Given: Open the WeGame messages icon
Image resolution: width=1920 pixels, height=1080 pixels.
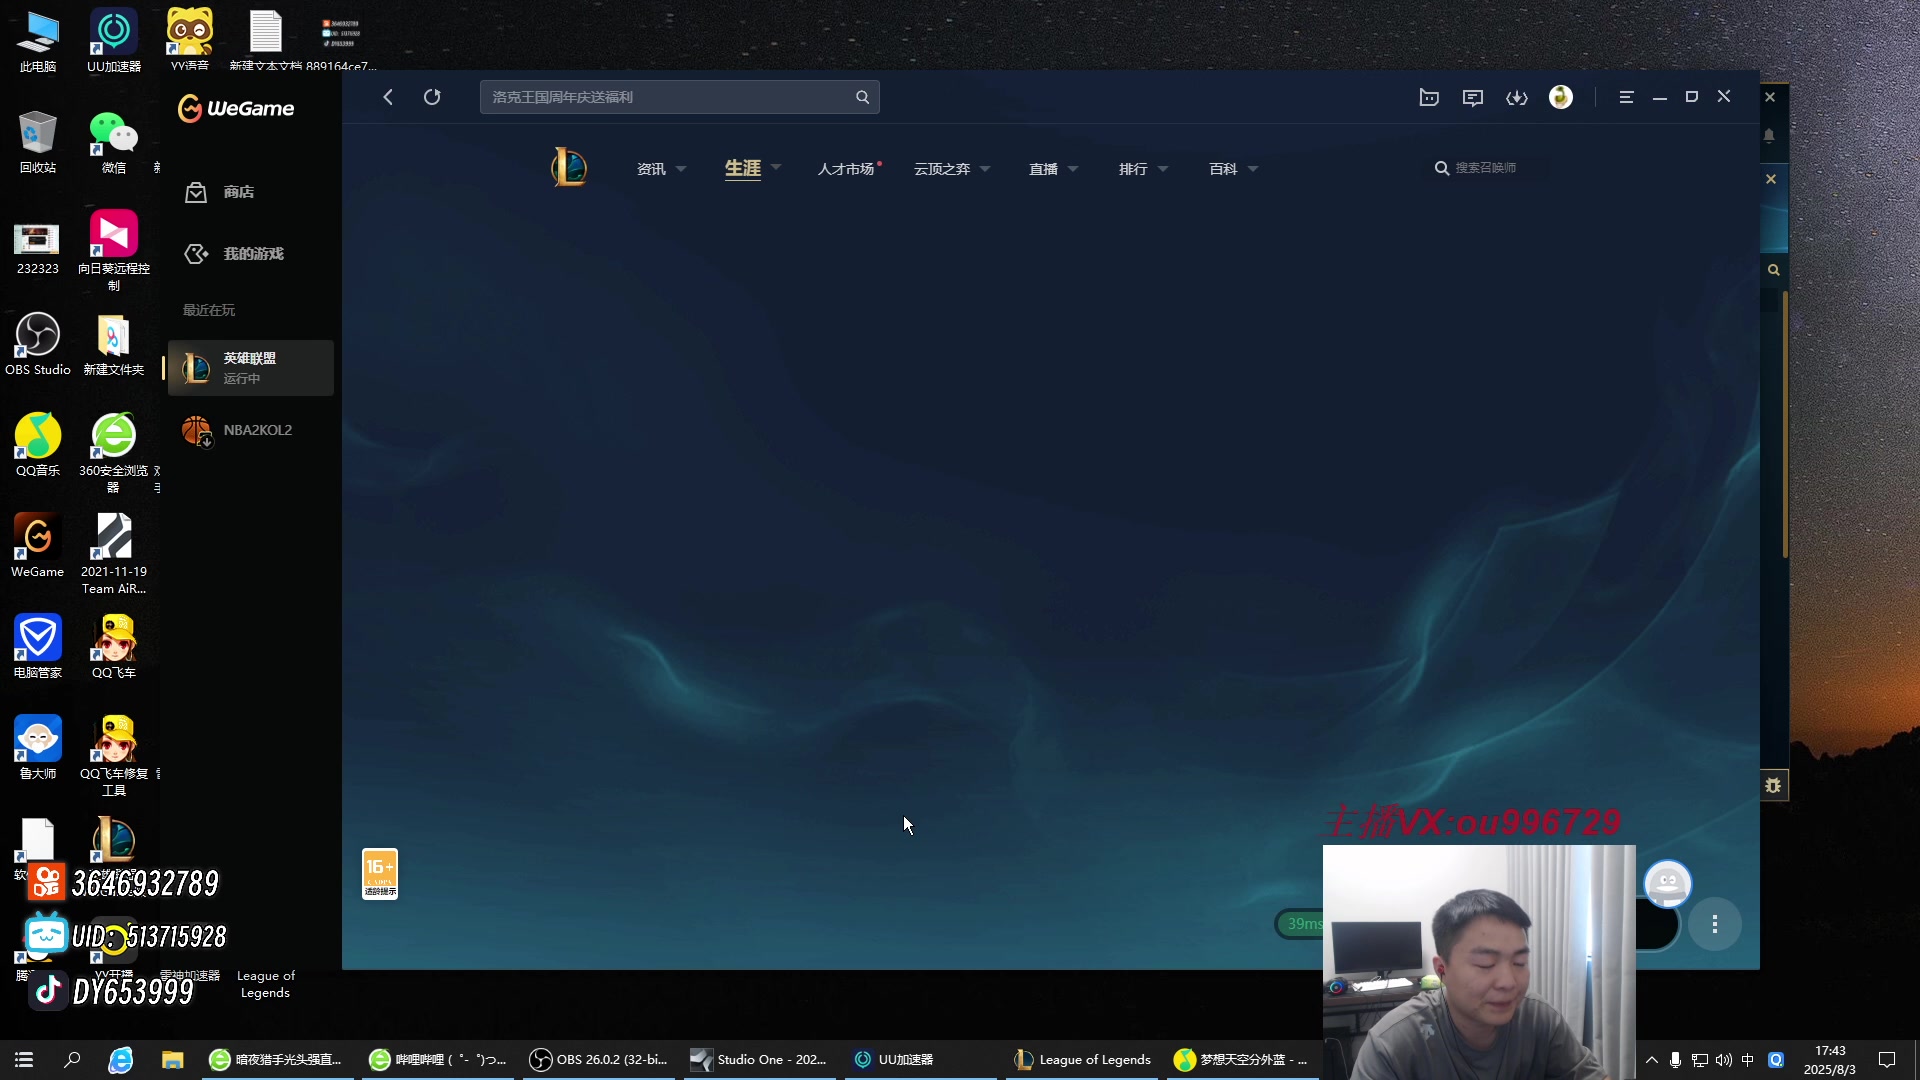Looking at the screenshot, I should 1473,97.
